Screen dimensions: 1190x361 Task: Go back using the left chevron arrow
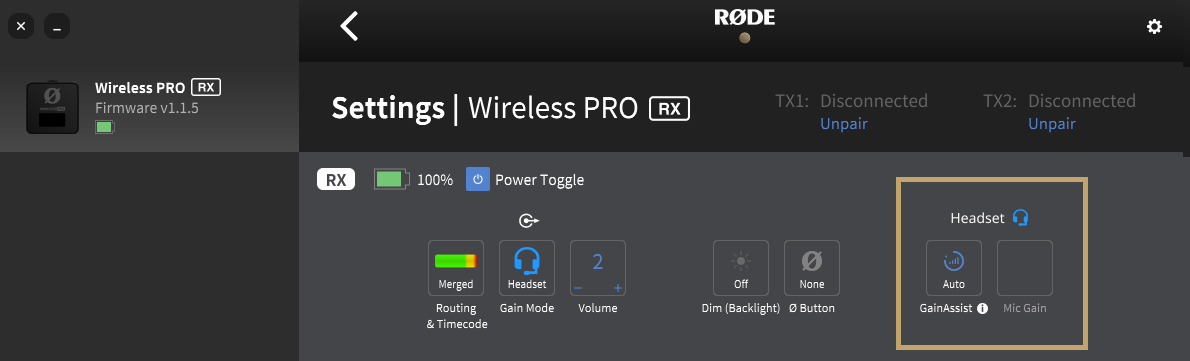tap(348, 26)
